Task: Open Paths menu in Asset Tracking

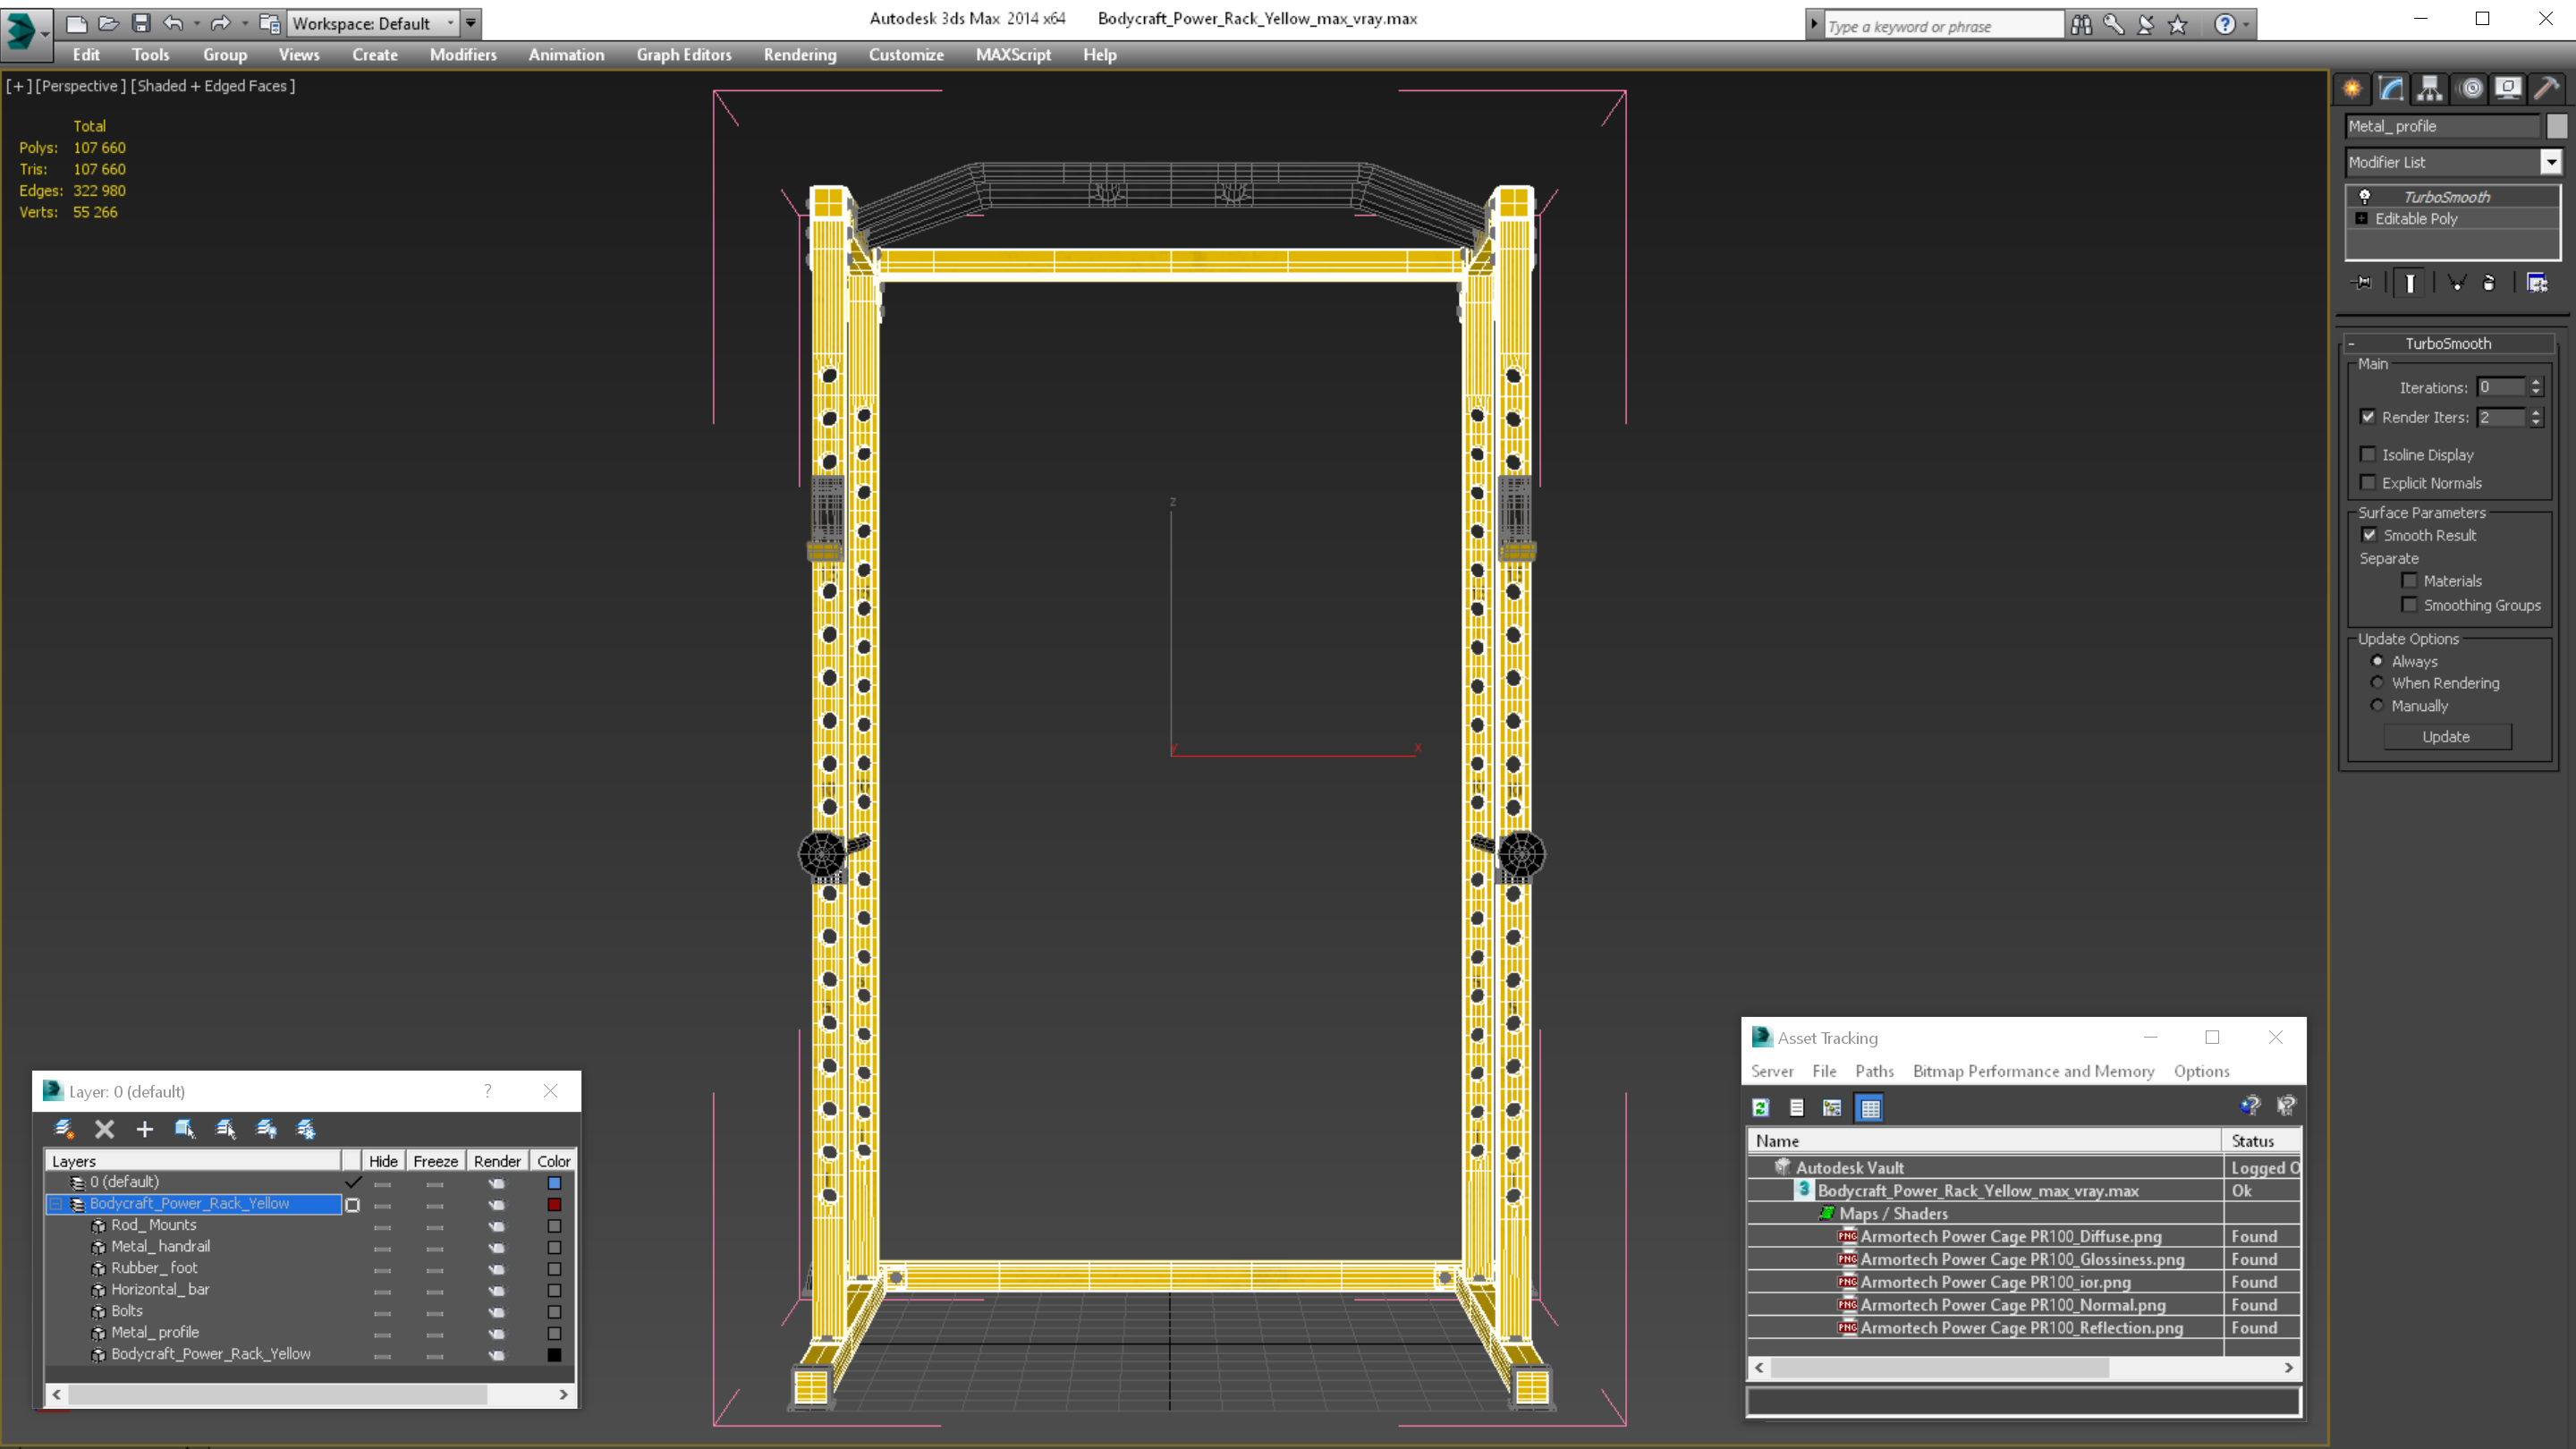Action: click(1874, 1071)
